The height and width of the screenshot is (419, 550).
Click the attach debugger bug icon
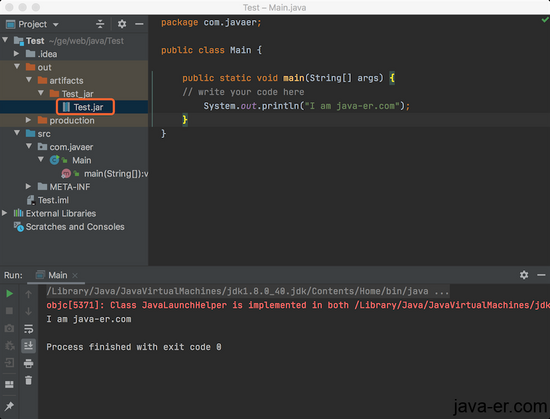pyautogui.click(x=9, y=346)
